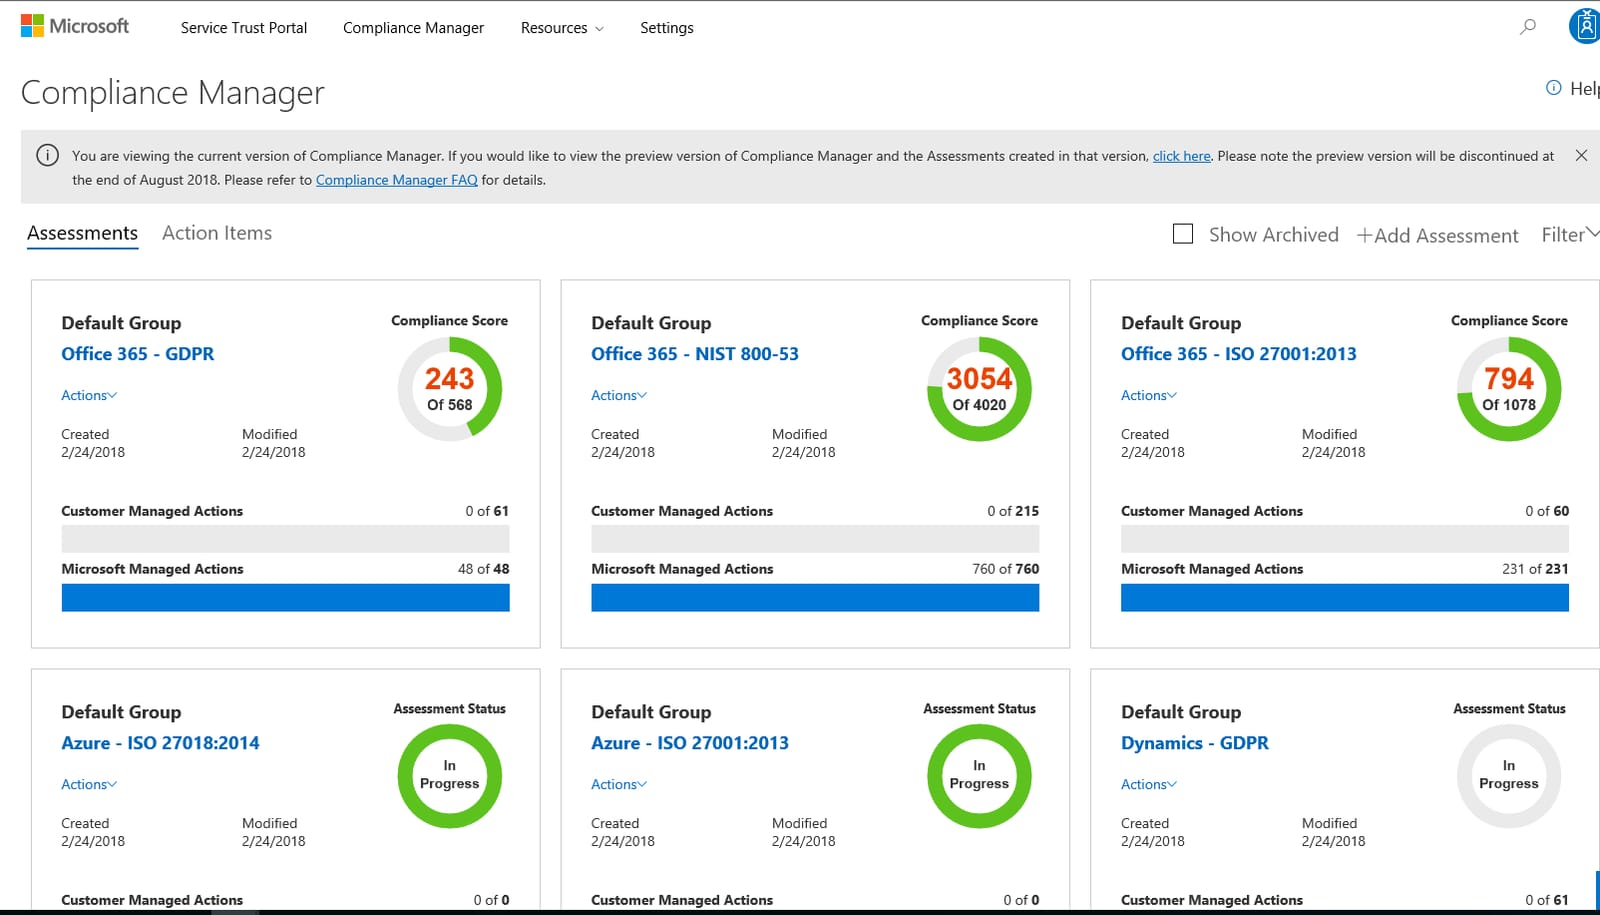Navigate to Service Trust Portal
This screenshot has width=1600, height=915.
point(243,28)
